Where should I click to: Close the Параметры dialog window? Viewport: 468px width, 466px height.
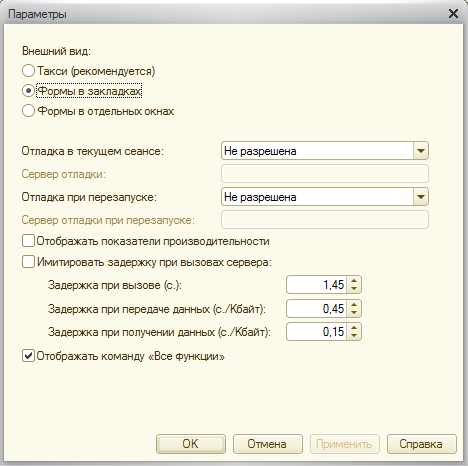453,14
